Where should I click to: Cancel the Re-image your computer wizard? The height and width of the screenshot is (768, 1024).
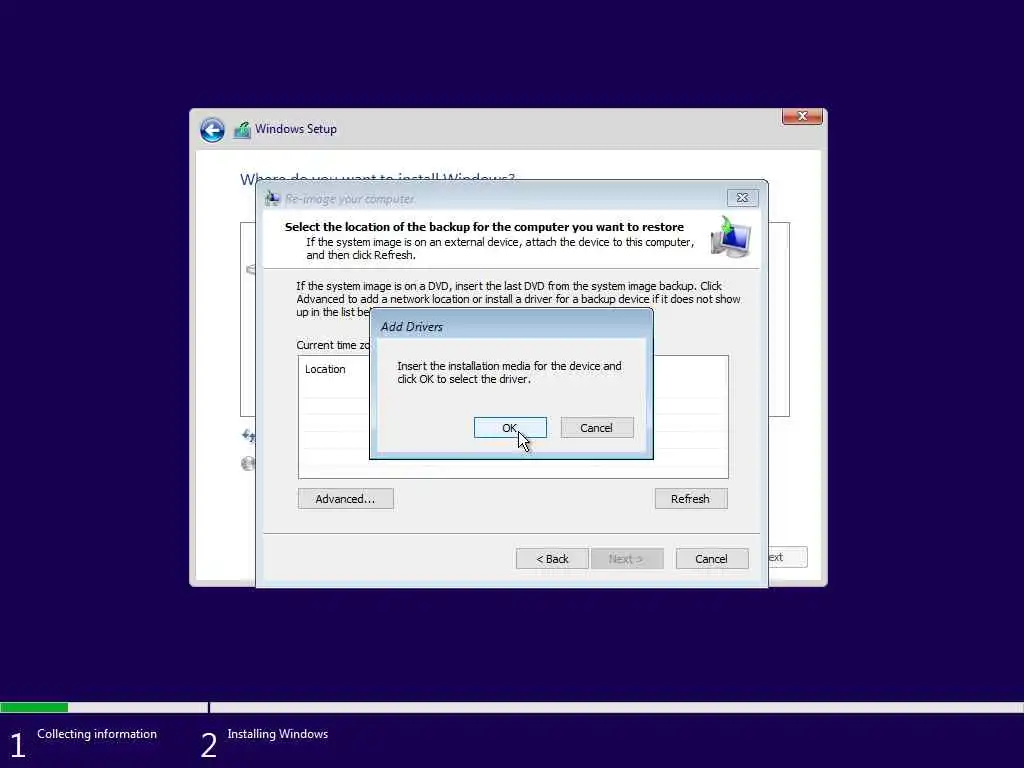click(711, 559)
